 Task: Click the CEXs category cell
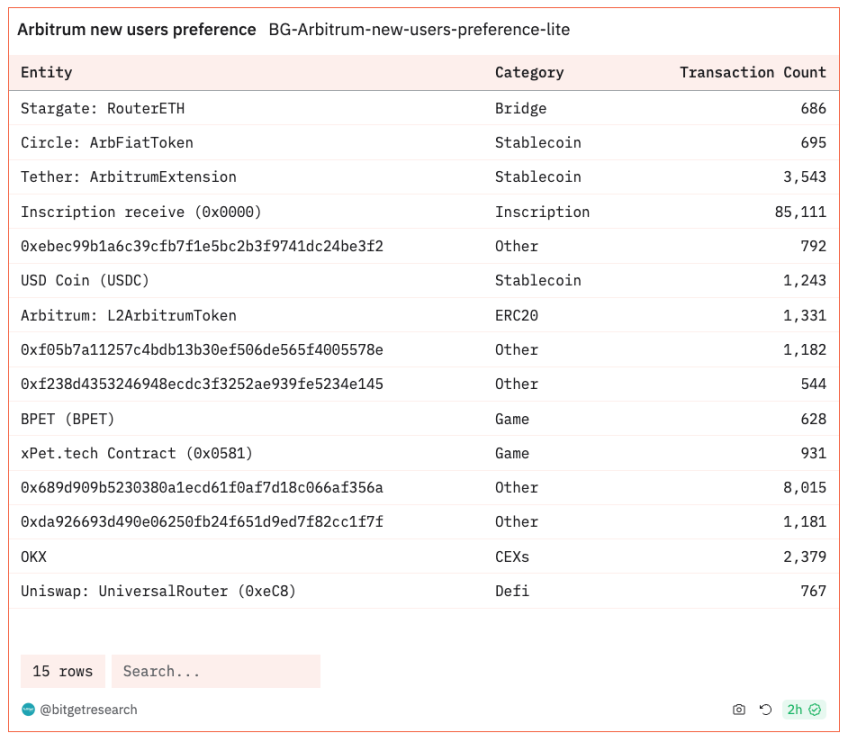512,557
